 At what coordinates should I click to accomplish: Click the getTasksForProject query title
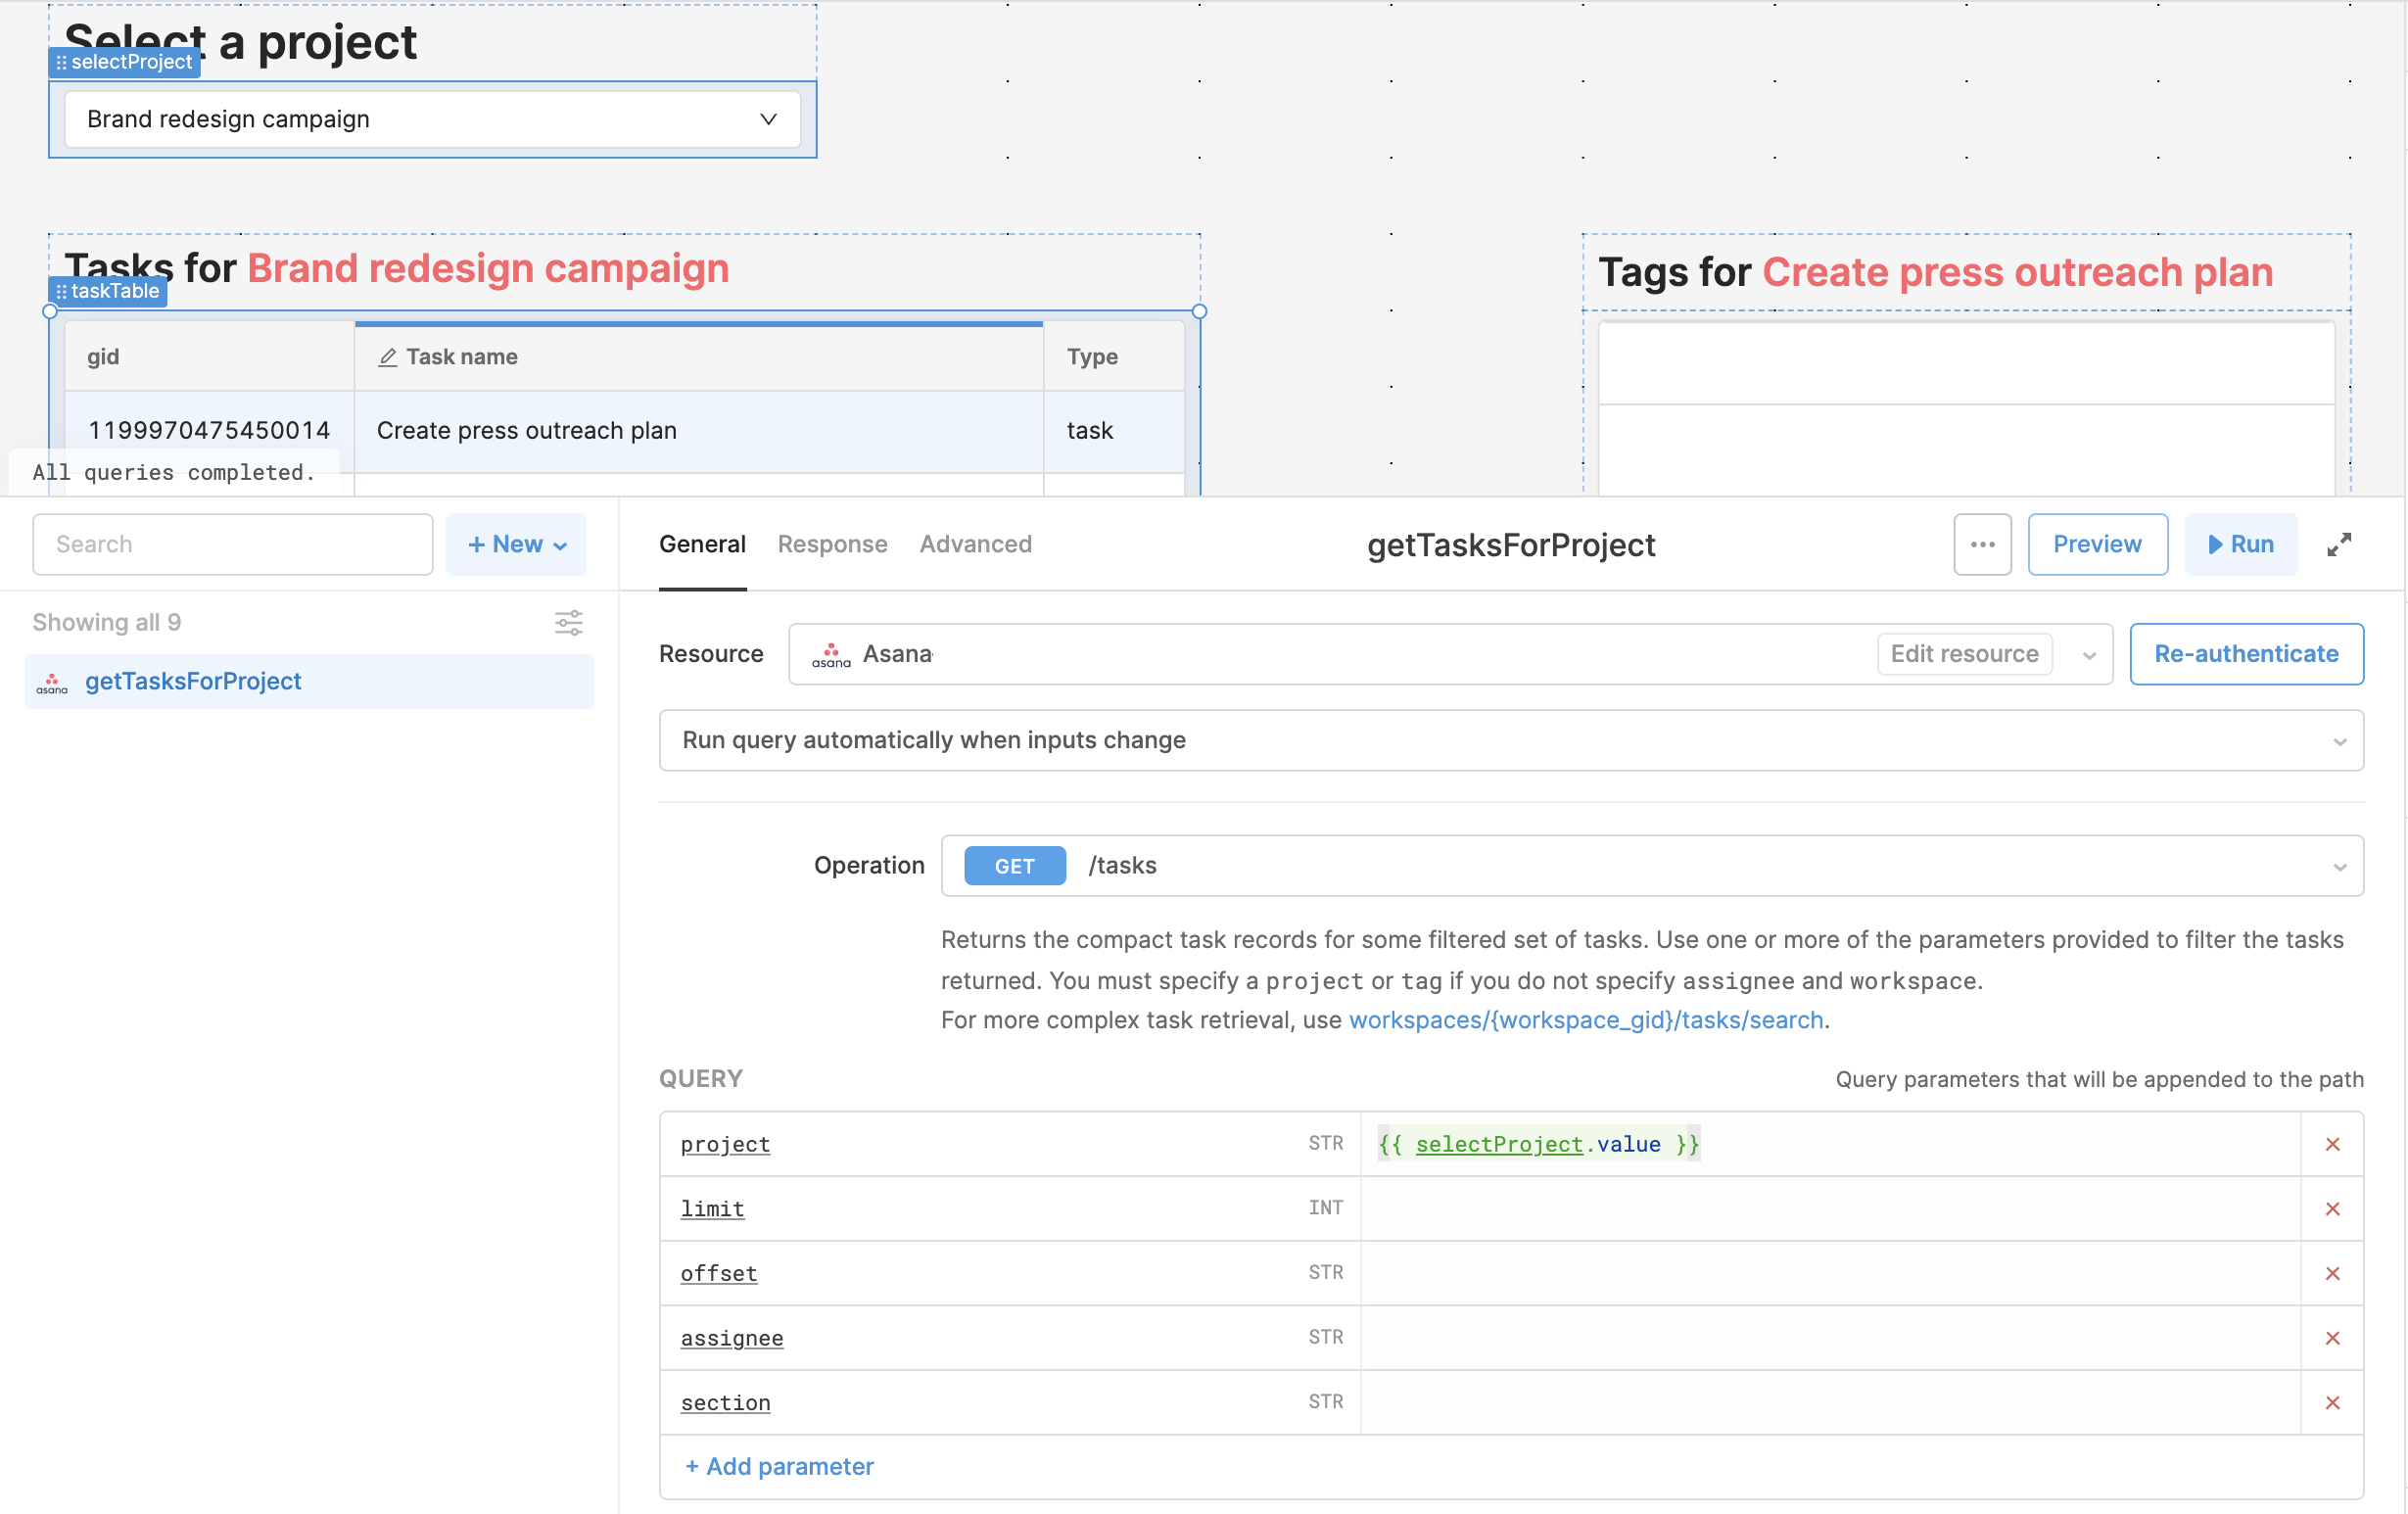click(1511, 545)
